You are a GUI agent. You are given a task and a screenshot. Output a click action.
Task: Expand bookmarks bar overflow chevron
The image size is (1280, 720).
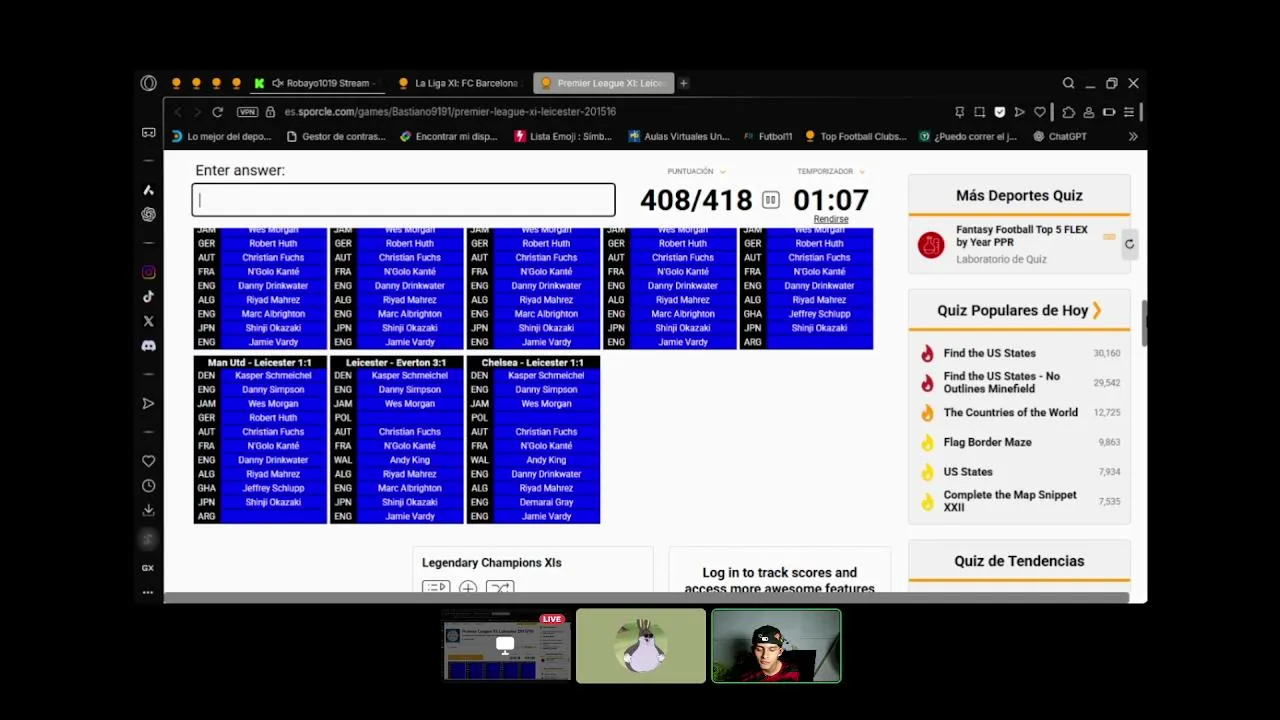click(1133, 137)
